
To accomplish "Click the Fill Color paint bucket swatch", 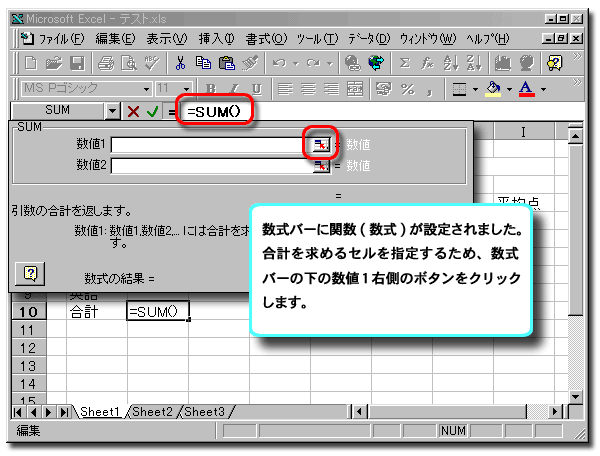I will click(493, 89).
